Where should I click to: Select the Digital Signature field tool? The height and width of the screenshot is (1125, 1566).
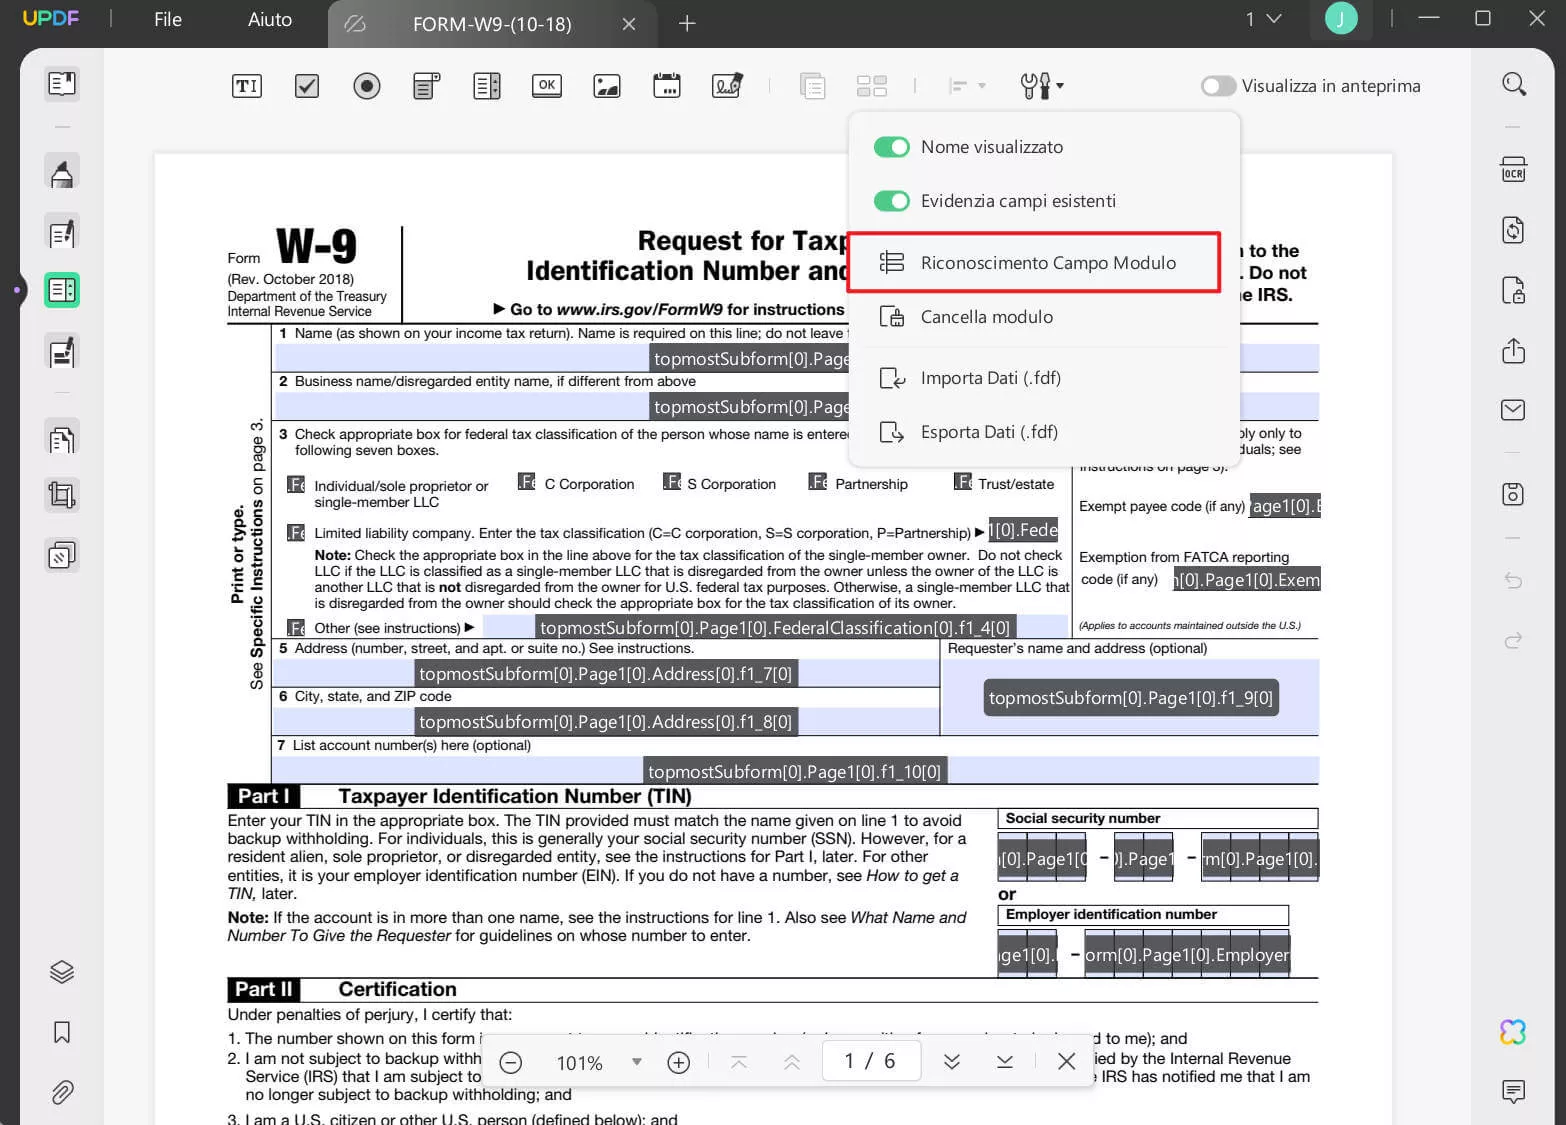pyautogui.click(x=727, y=86)
